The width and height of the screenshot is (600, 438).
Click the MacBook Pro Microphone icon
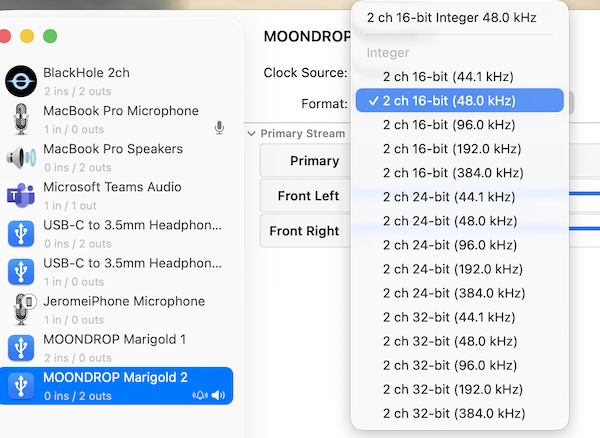tap(21, 119)
